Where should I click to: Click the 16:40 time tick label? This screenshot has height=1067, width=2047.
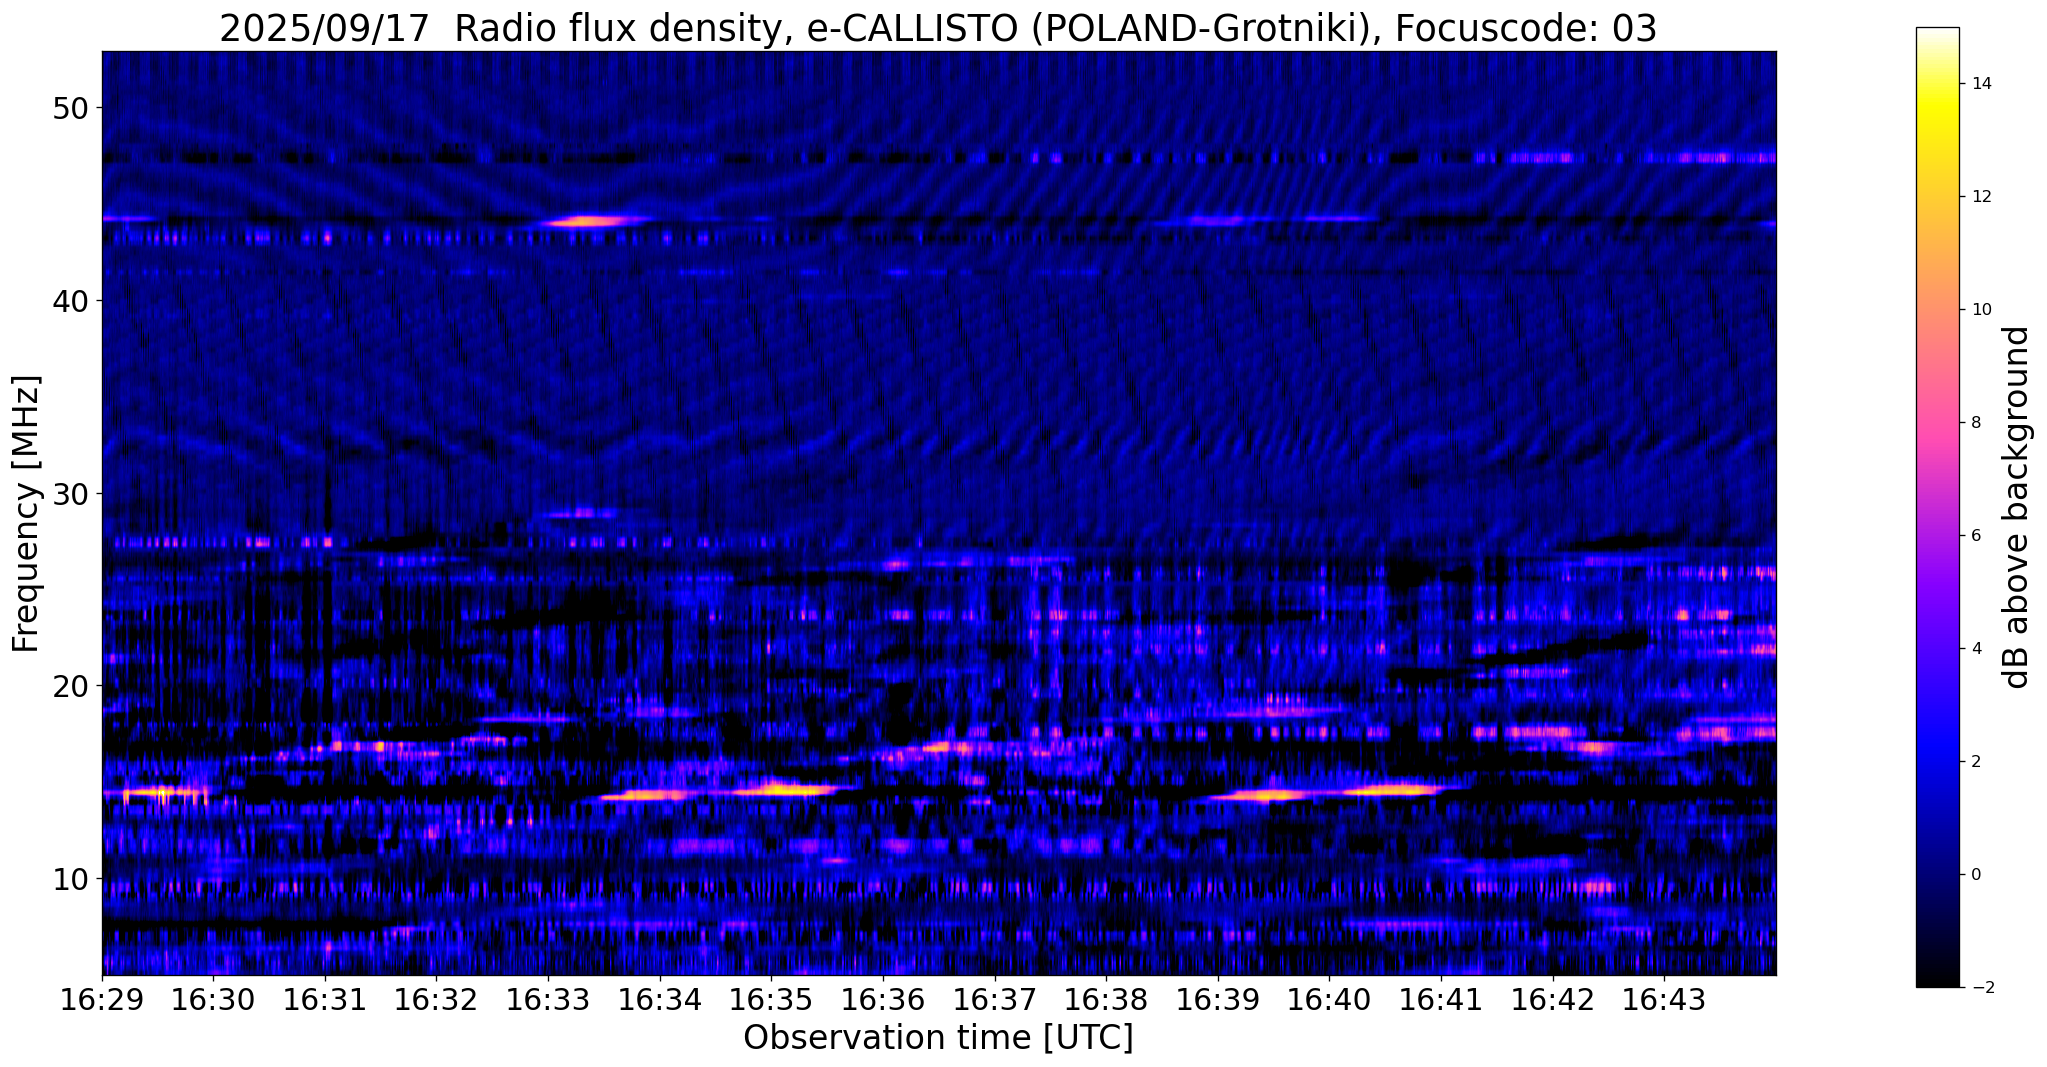click(1329, 1000)
